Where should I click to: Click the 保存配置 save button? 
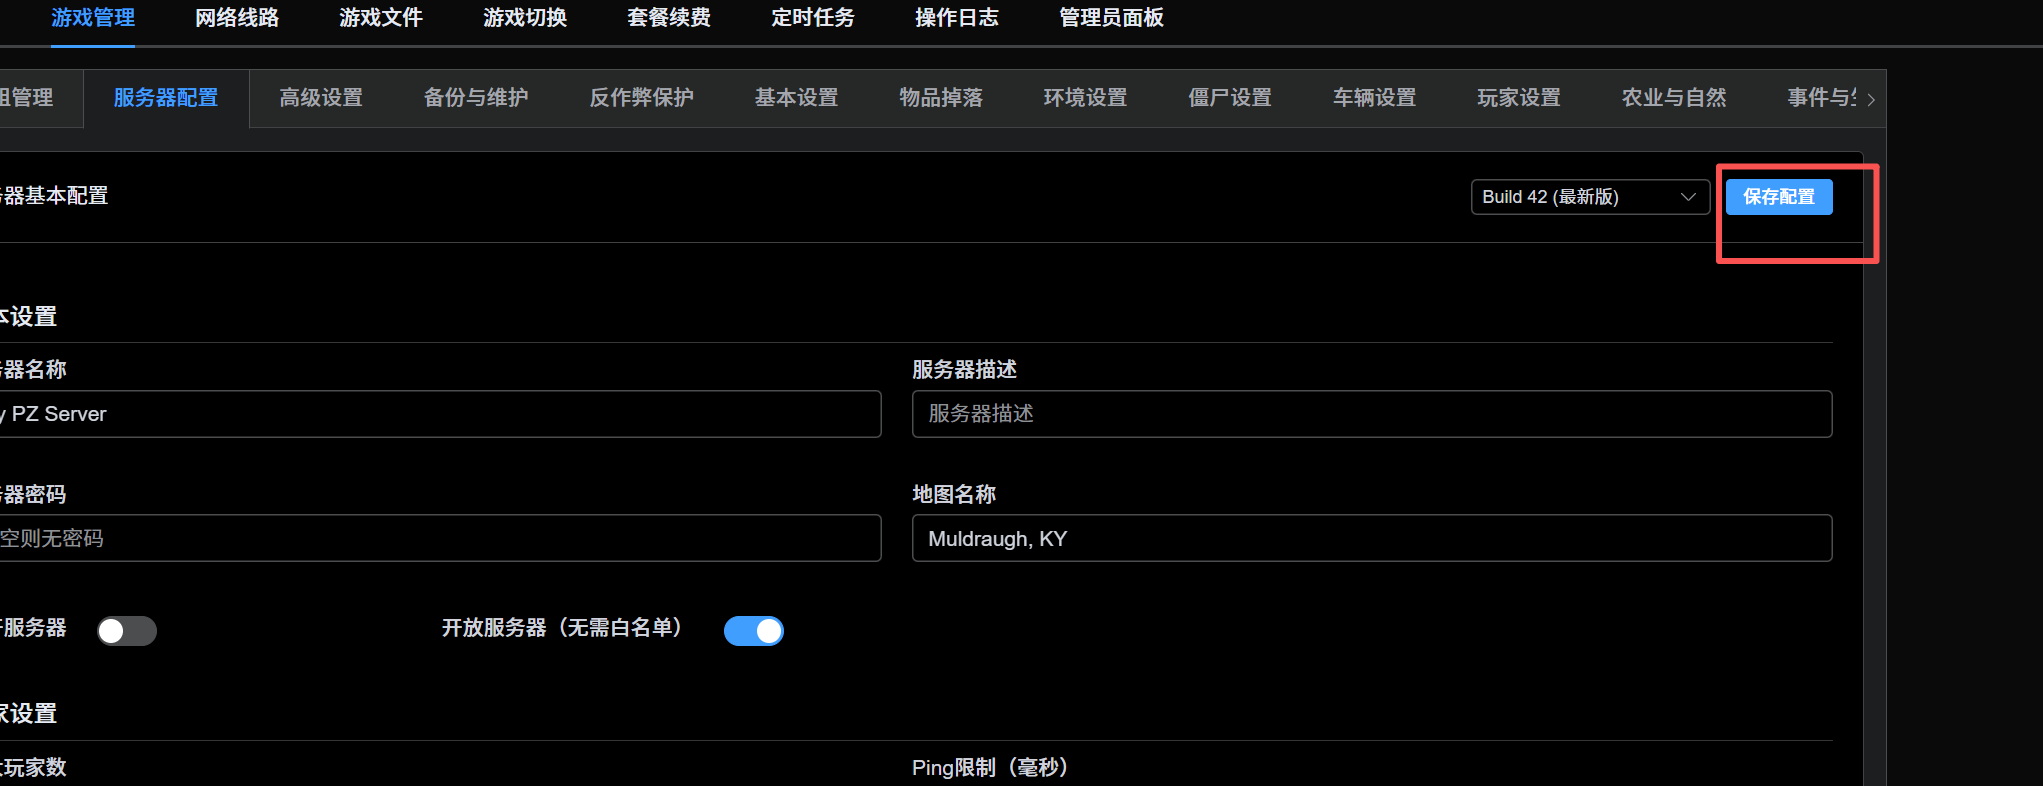click(x=1778, y=197)
